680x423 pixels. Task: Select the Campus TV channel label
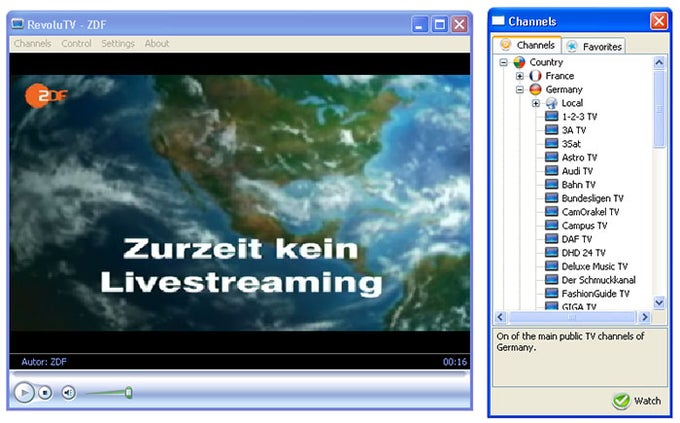tap(584, 226)
